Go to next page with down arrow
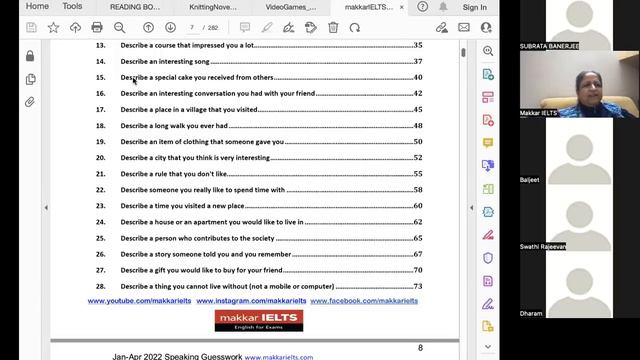Image resolution: width=640 pixels, height=360 pixels. click(171, 28)
